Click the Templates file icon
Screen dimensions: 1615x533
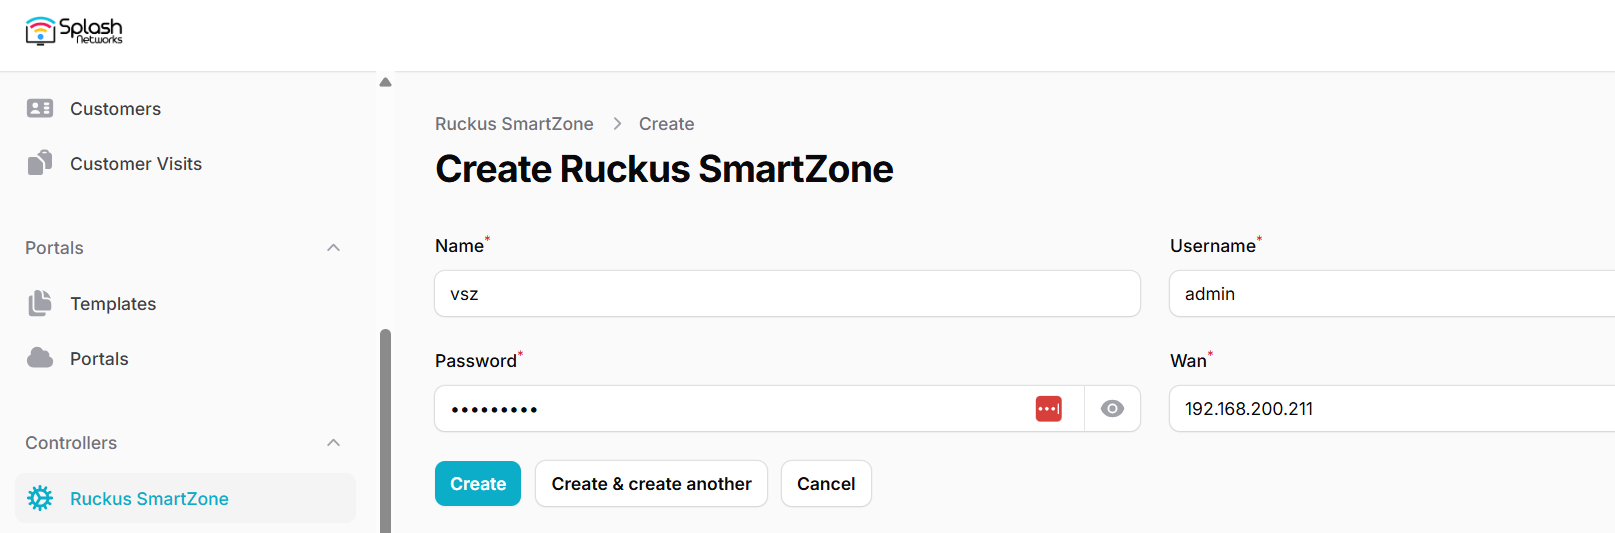coord(40,303)
